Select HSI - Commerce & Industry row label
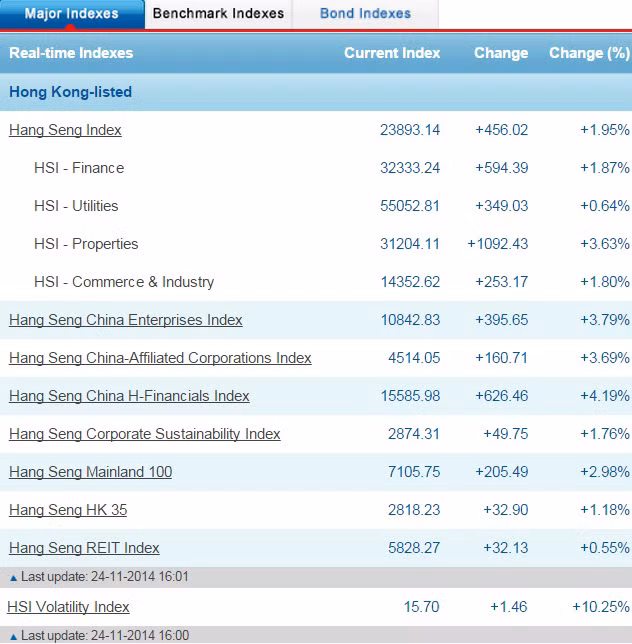632x644 pixels. pos(124,282)
